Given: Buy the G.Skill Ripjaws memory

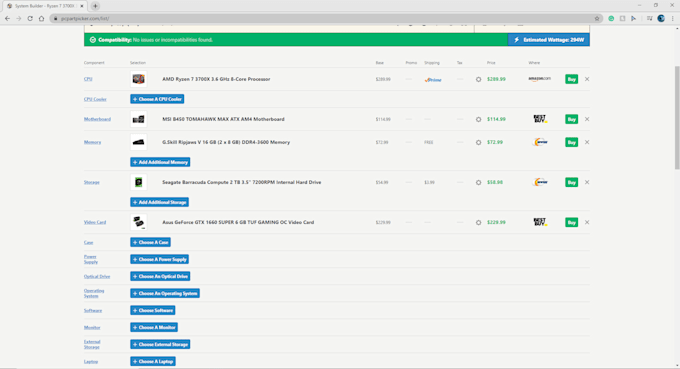Looking at the screenshot, I should pyautogui.click(x=572, y=142).
